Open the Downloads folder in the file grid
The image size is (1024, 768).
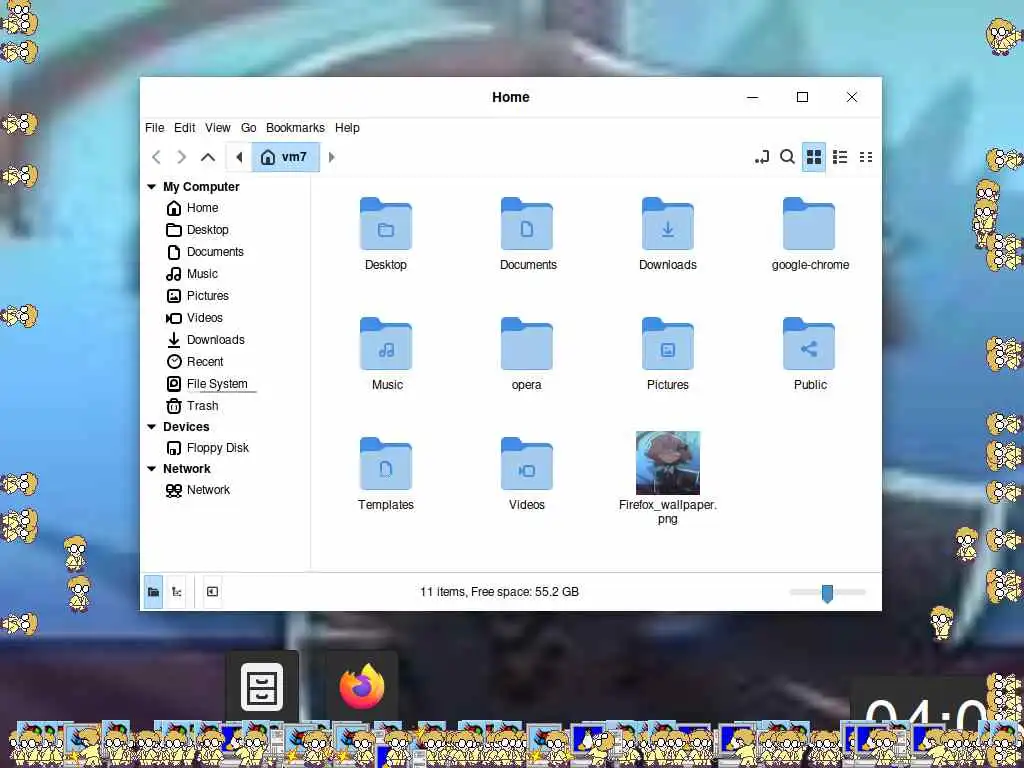pos(667,224)
